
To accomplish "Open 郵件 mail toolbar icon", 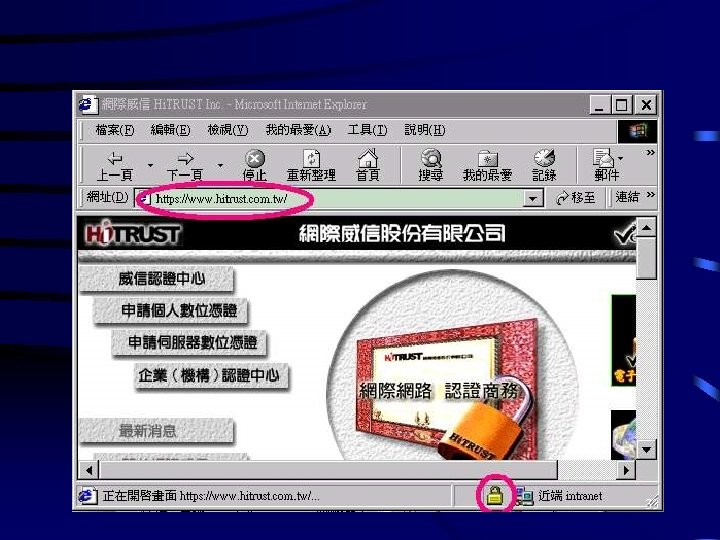I will (606, 165).
